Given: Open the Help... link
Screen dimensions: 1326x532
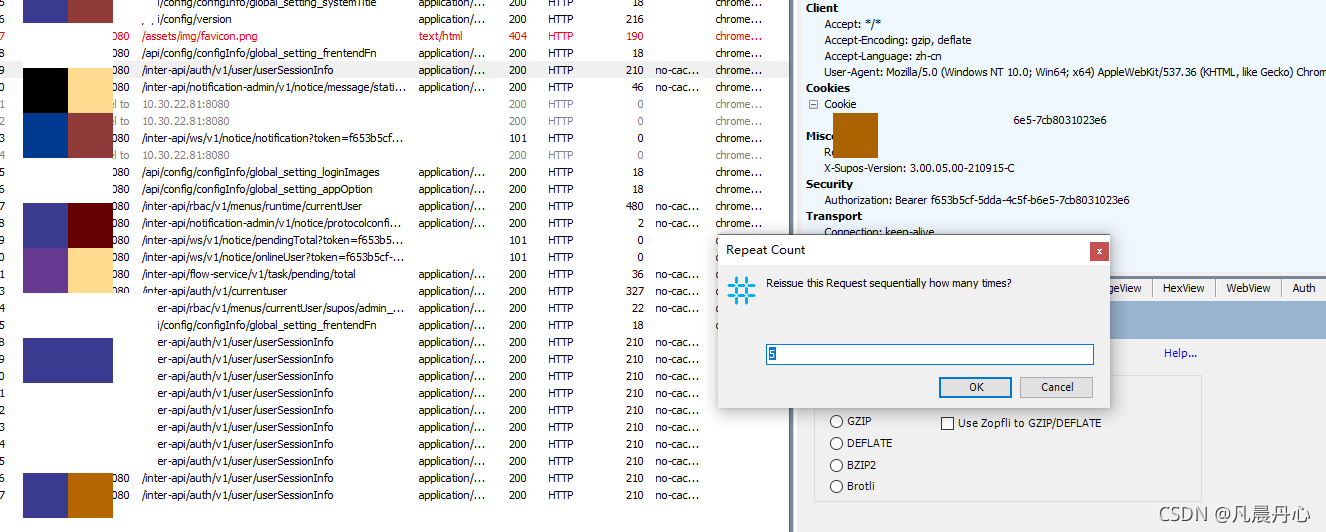Looking at the screenshot, I should pyautogui.click(x=1180, y=353).
